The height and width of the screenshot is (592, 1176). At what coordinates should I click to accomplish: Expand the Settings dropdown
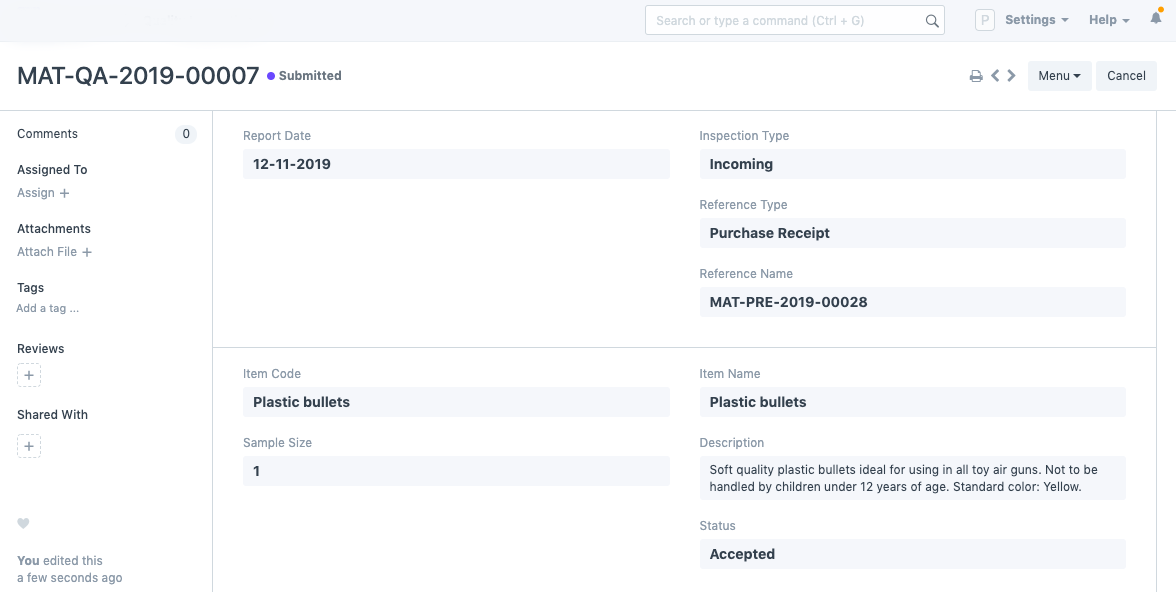(x=1036, y=20)
